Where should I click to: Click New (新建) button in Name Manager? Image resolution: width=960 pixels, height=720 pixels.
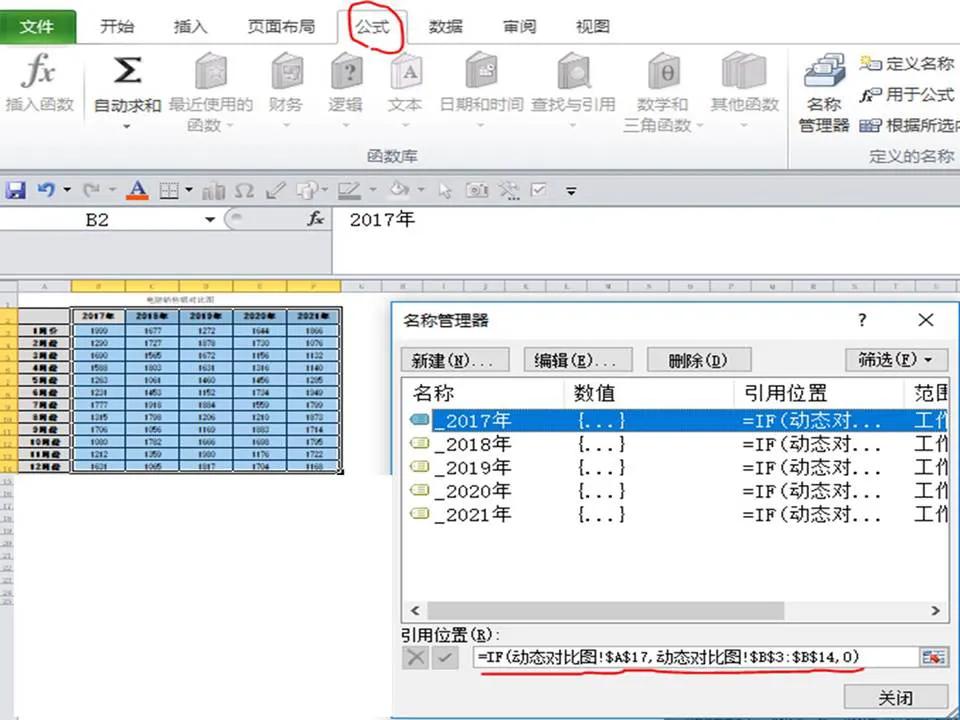click(455, 360)
